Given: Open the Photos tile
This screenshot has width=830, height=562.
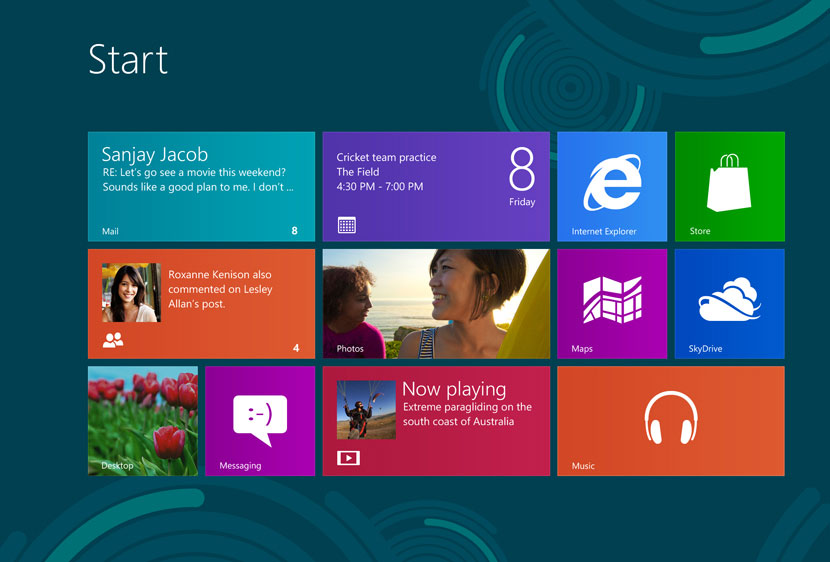Looking at the screenshot, I should (436, 303).
